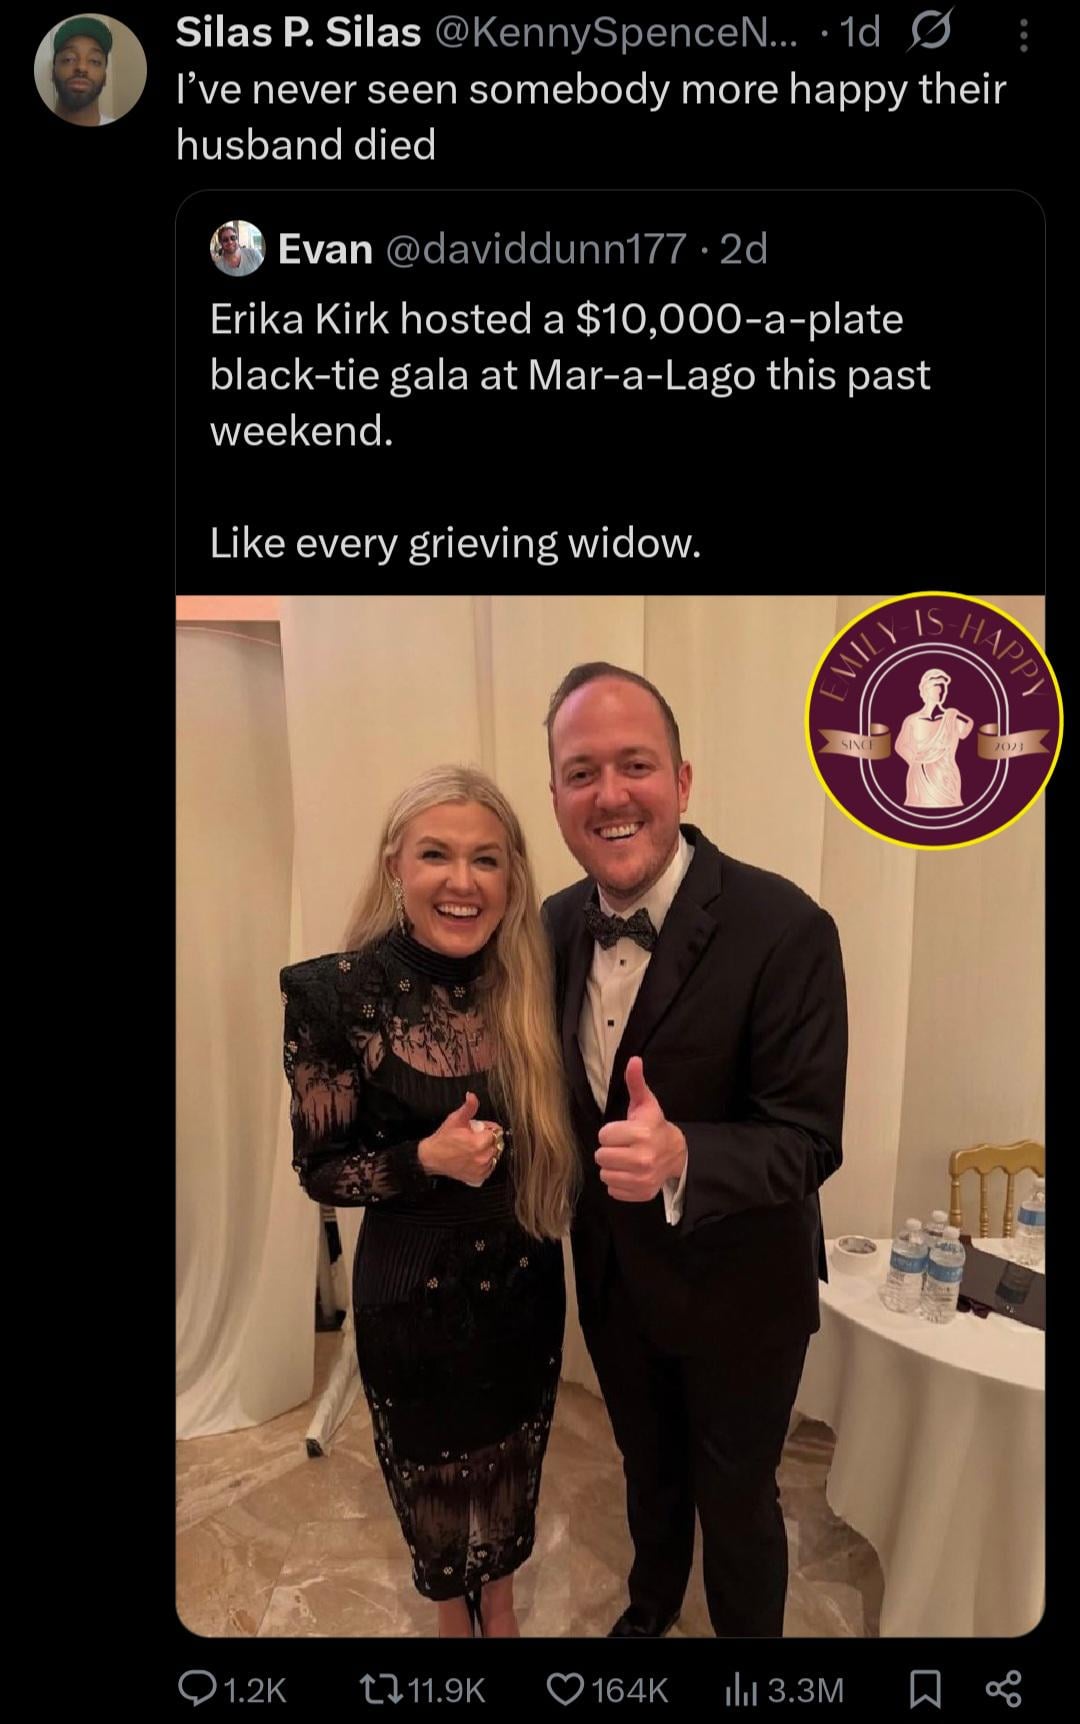Image resolution: width=1080 pixels, height=1724 pixels.
Task: Open the @daviddunn177 handle
Action: pyautogui.click(x=535, y=248)
